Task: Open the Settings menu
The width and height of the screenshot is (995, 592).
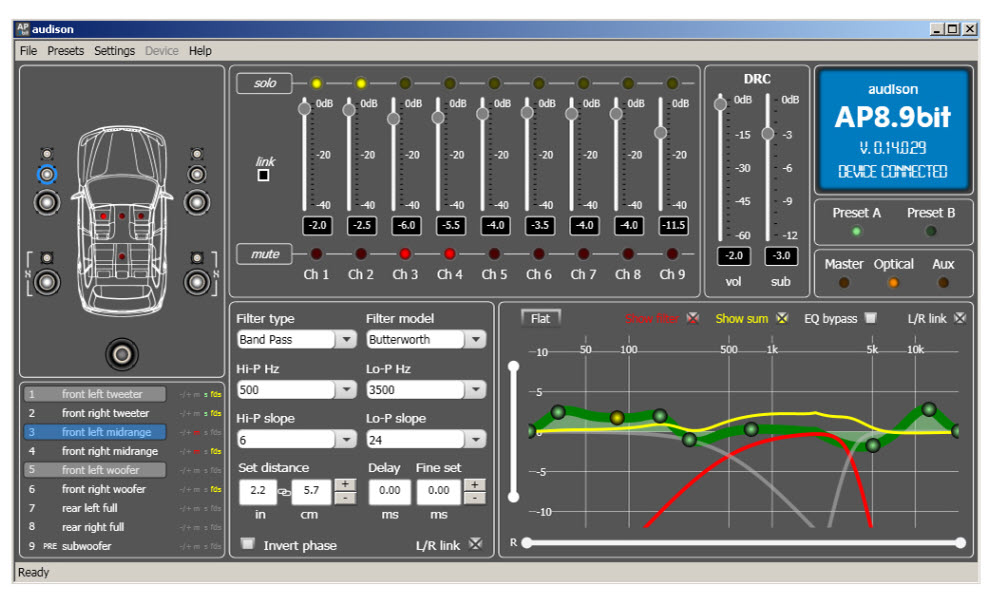Action: tap(114, 51)
